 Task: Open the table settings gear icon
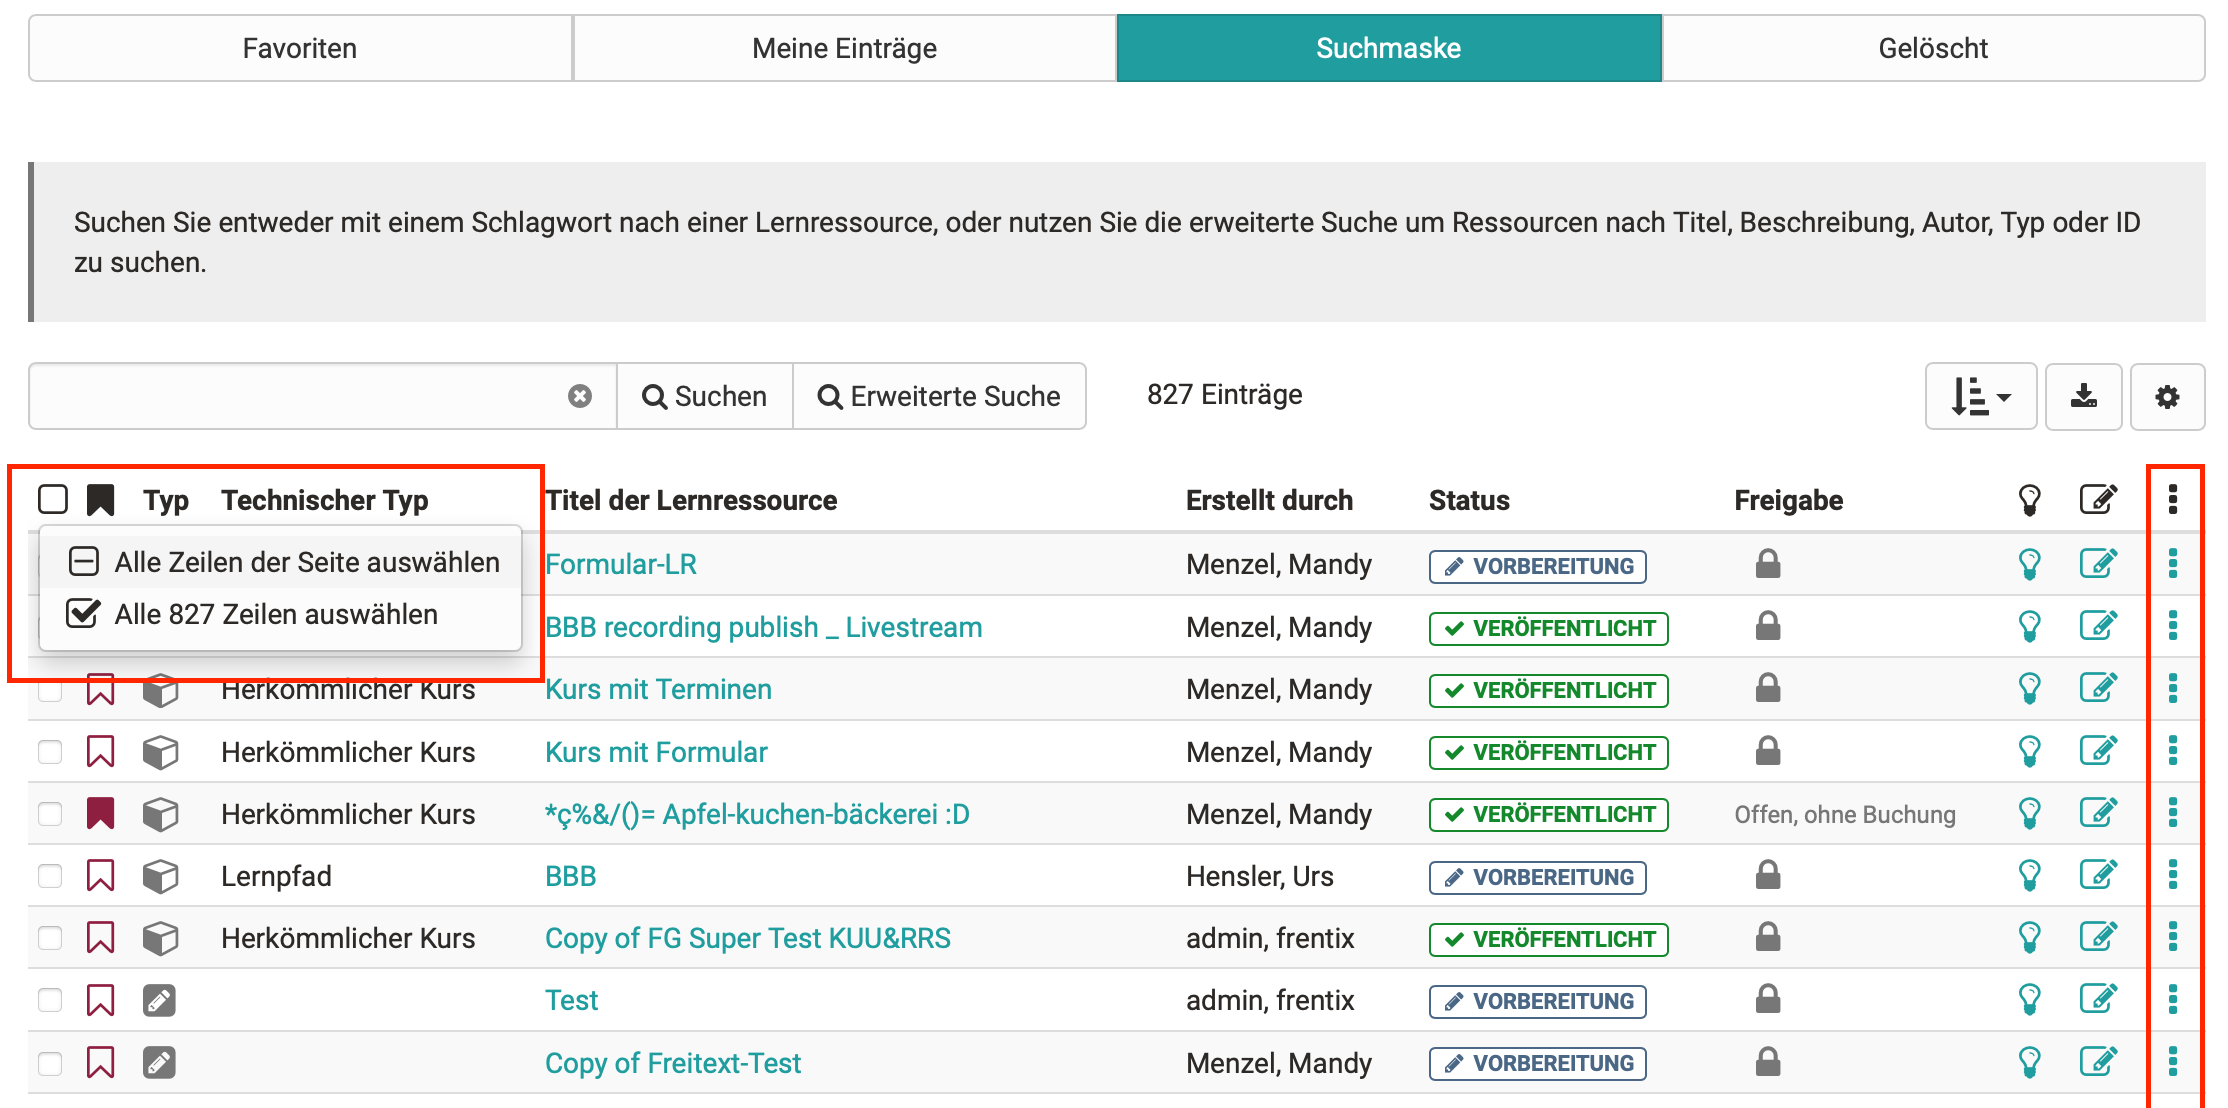(x=2167, y=397)
